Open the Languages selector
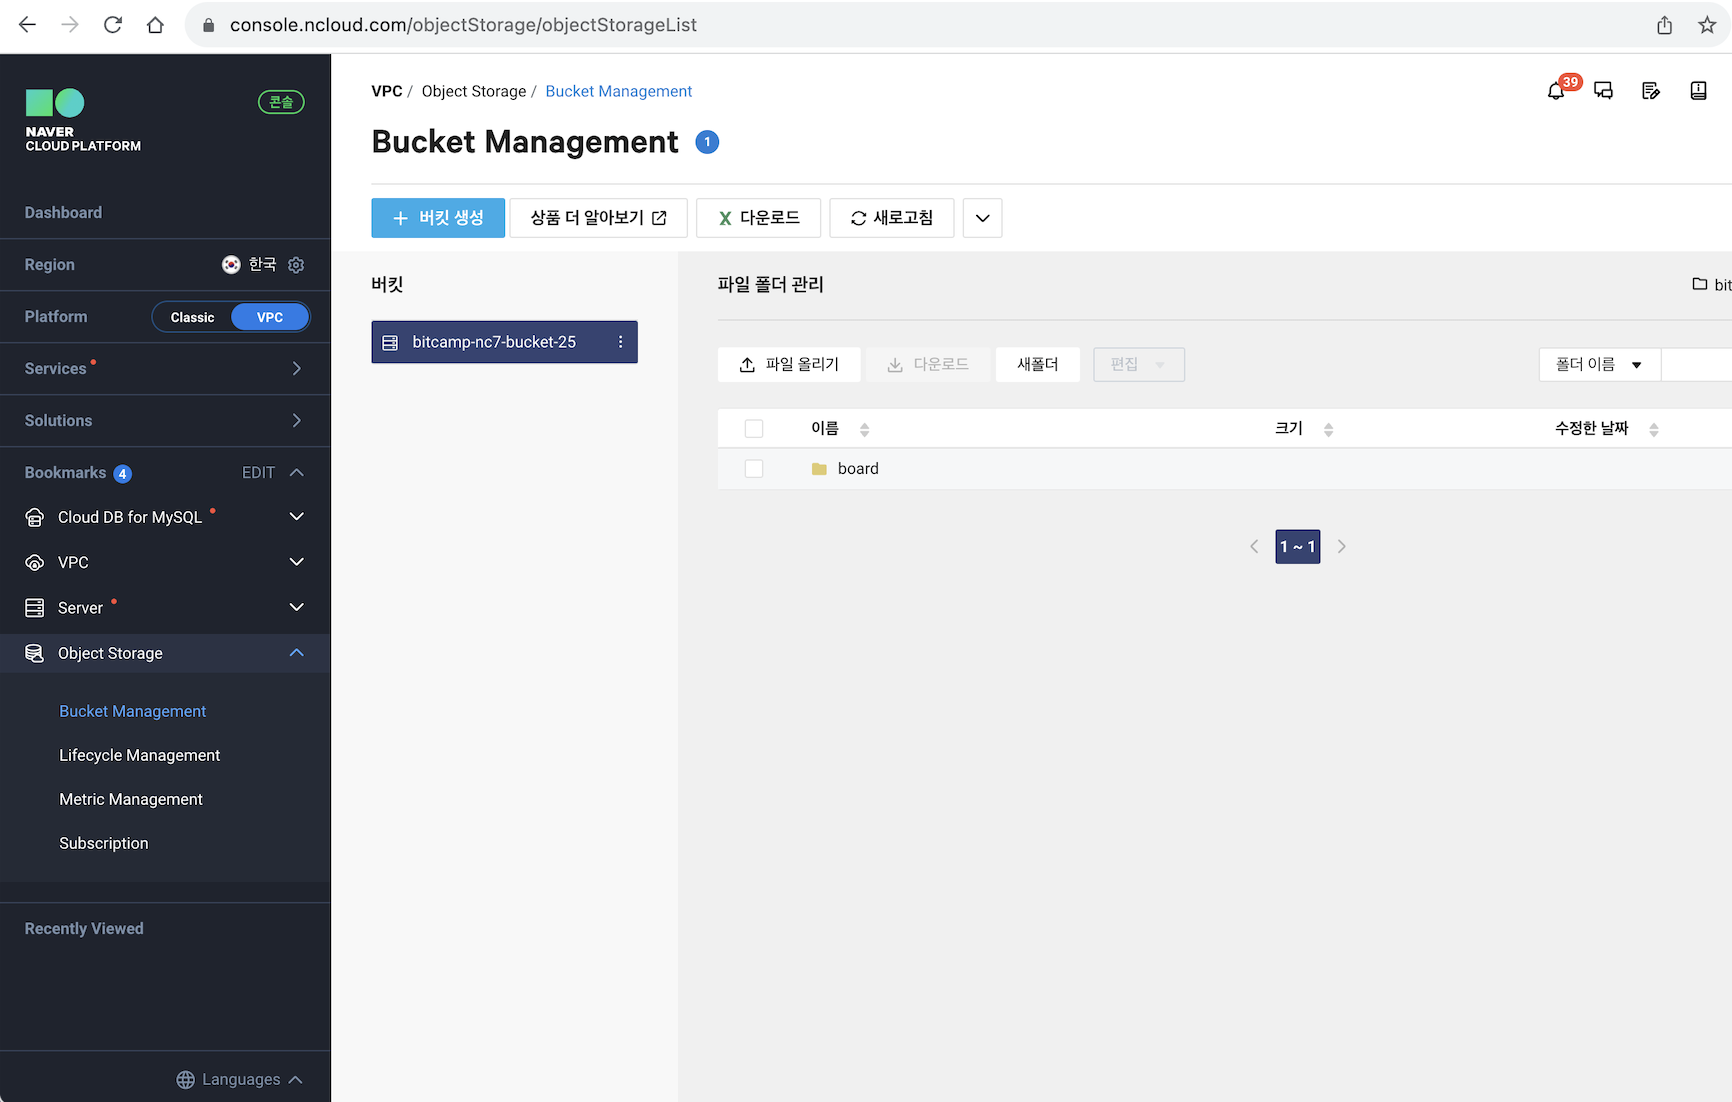Viewport: 1732px width, 1102px height. [x=240, y=1080]
